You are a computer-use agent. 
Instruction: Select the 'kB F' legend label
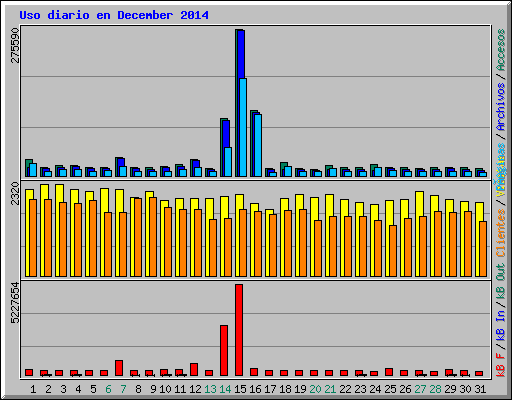point(501,365)
